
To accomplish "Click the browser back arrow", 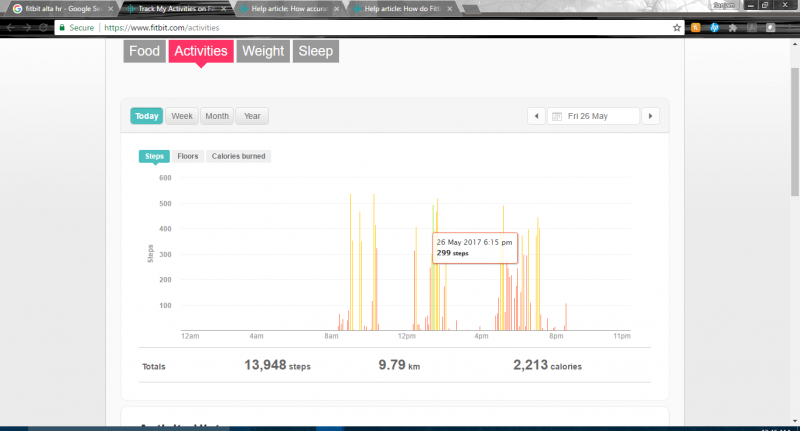I will coord(11,28).
